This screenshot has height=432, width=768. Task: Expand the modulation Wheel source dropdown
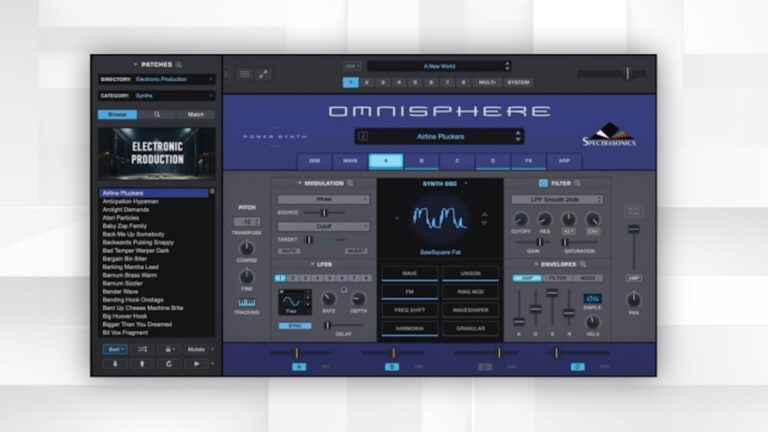click(x=323, y=199)
